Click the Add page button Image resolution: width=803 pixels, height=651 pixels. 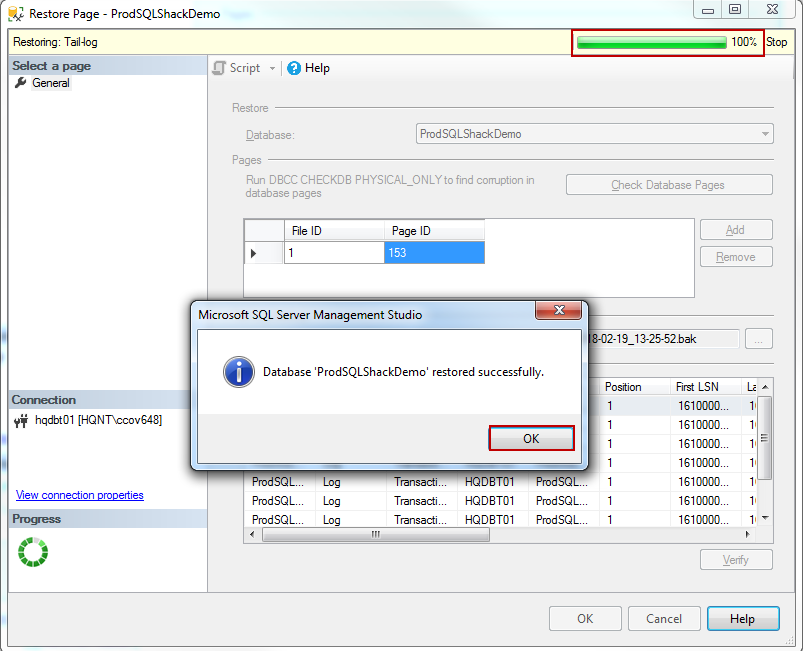(x=736, y=230)
